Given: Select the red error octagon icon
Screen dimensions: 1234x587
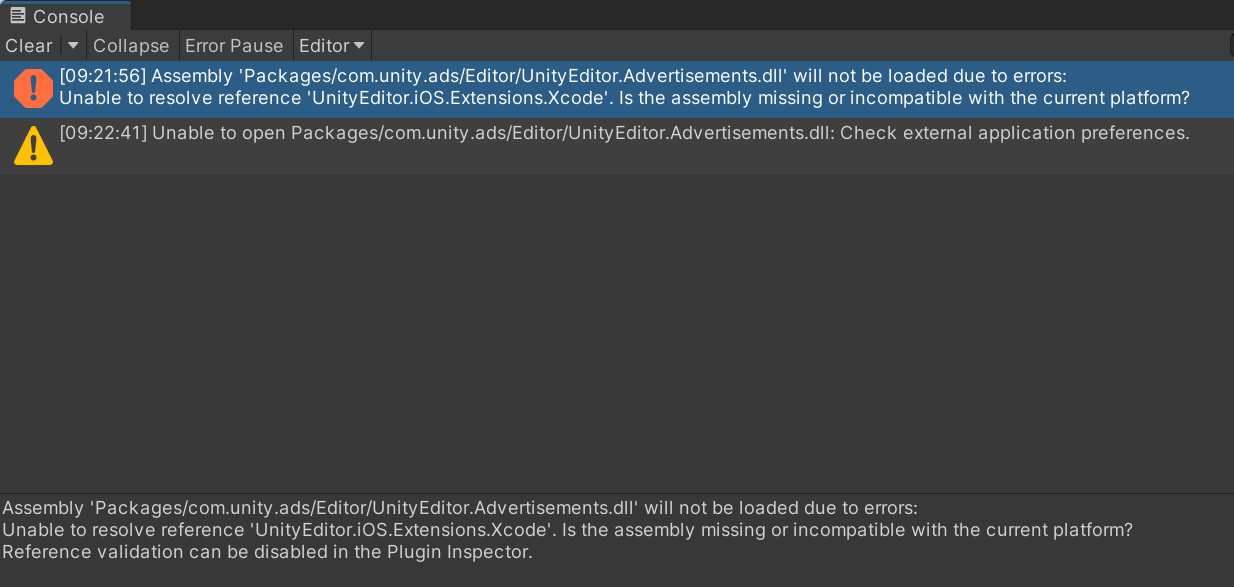Looking at the screenshot, I should pos(33,88).
